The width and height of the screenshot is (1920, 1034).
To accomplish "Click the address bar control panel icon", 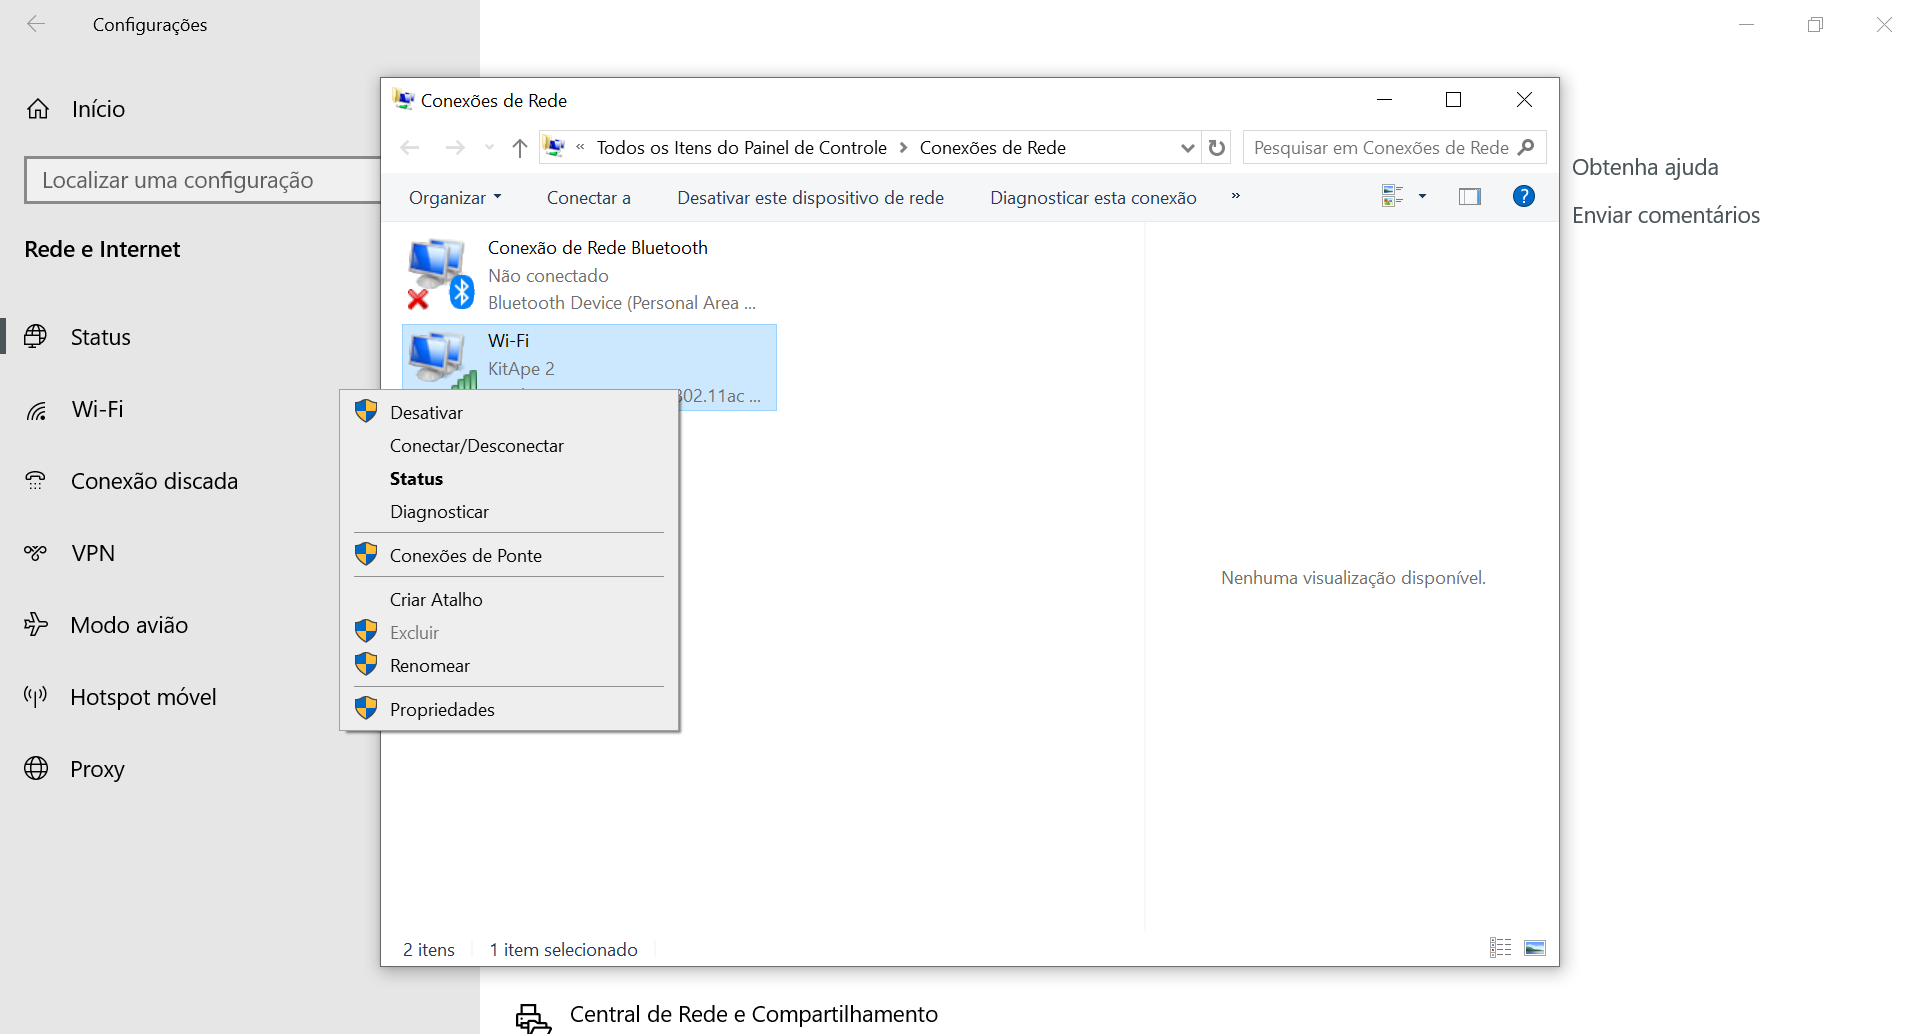I will 554,148.
